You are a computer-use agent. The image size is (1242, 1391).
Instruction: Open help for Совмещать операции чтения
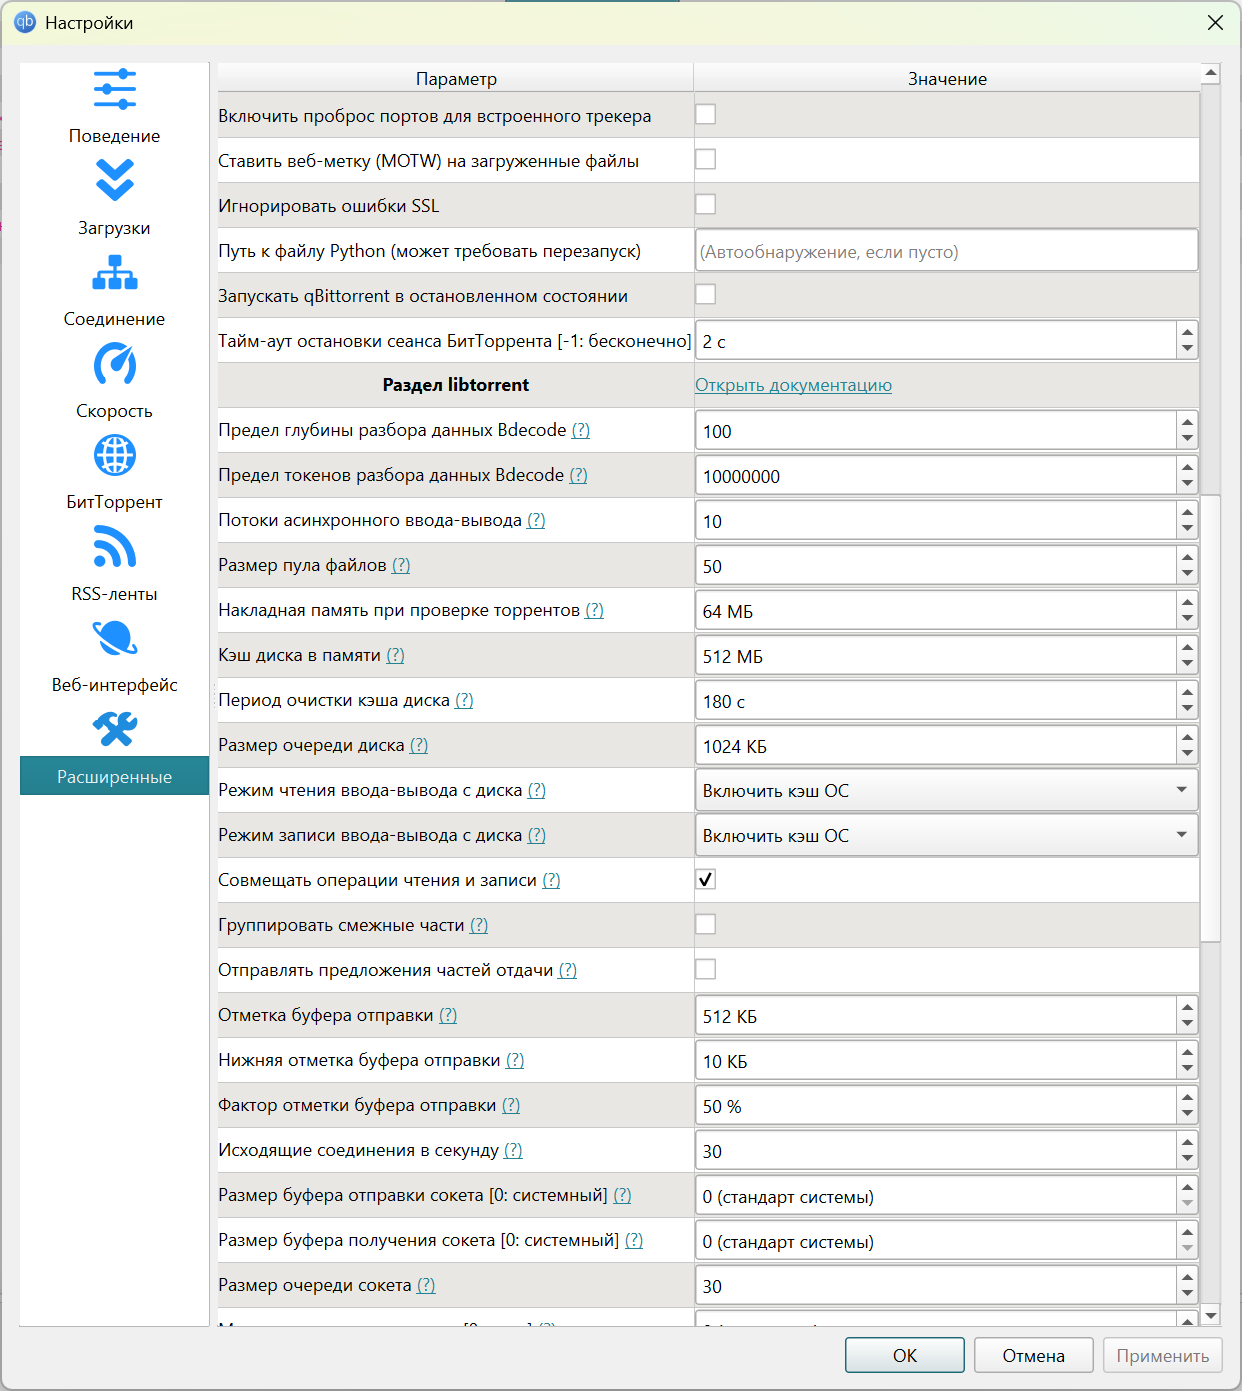[x=551, y=880]
